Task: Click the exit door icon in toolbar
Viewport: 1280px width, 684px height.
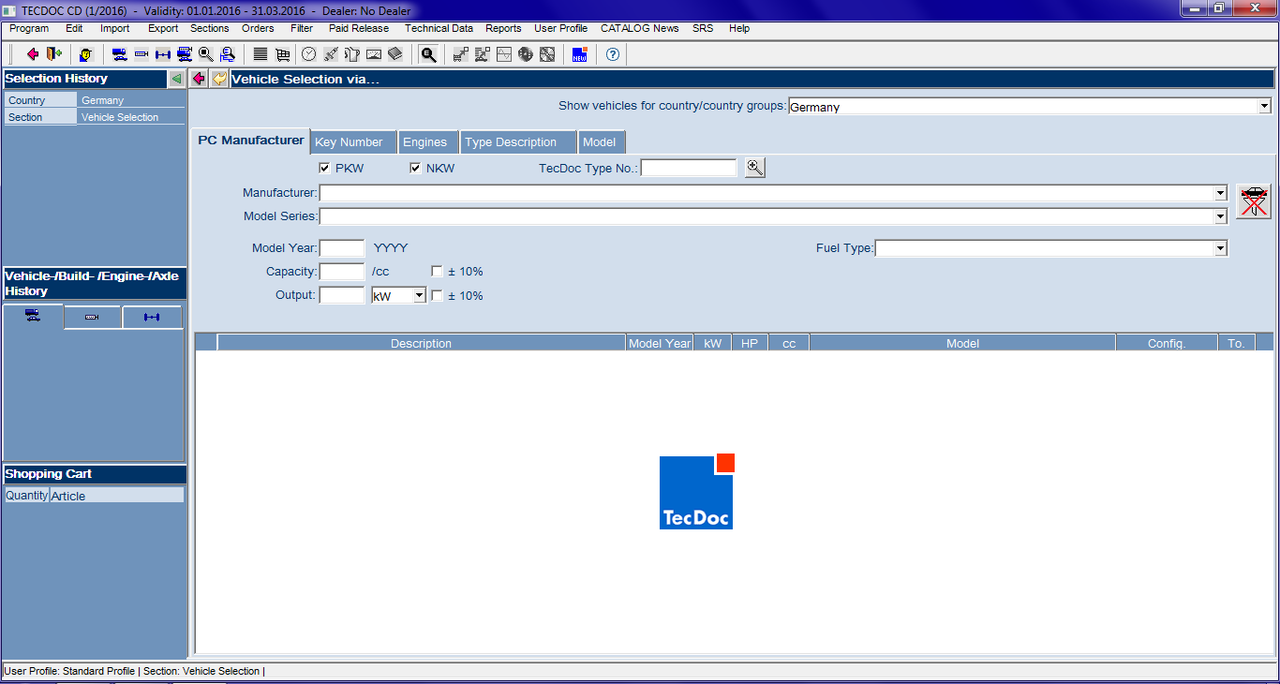Action: click(53, 54)
